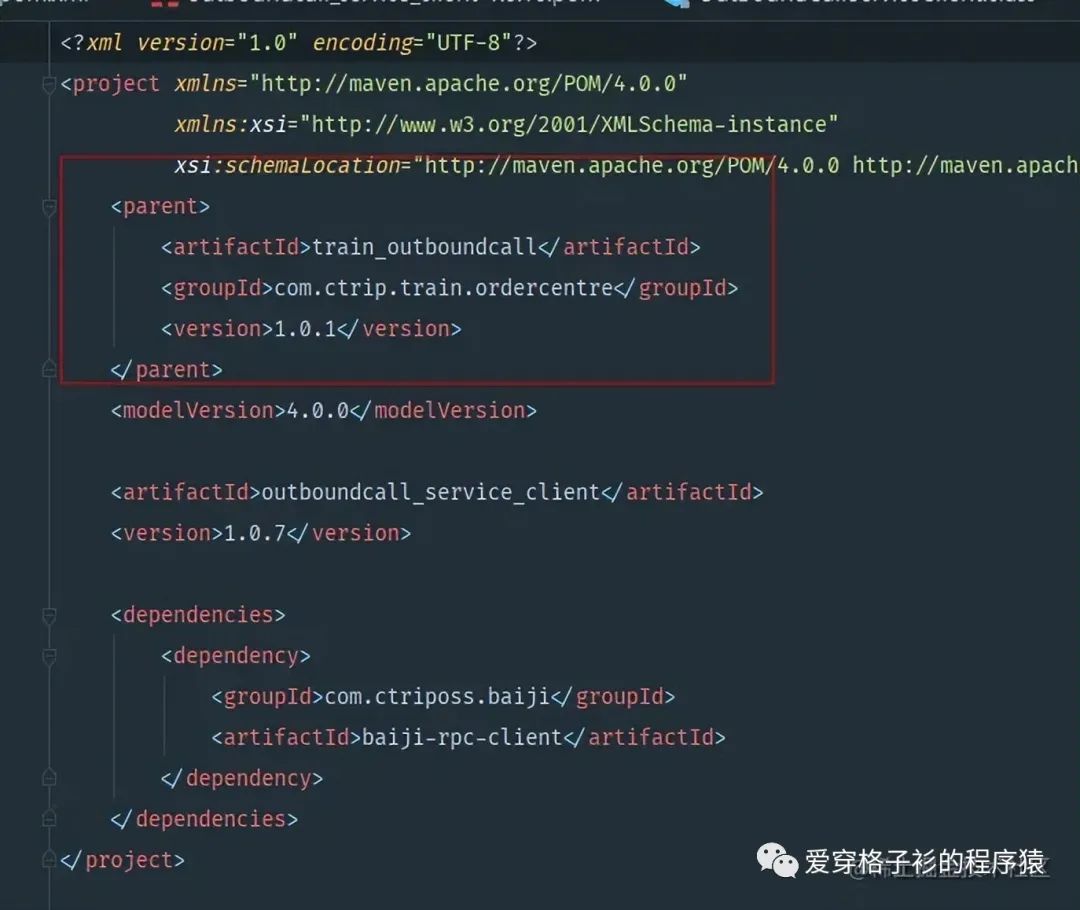The height and width of the screenshot is (910, 1080).
Task: Click groupId value com.ctriposs.baiji
Action: point(437,696)
